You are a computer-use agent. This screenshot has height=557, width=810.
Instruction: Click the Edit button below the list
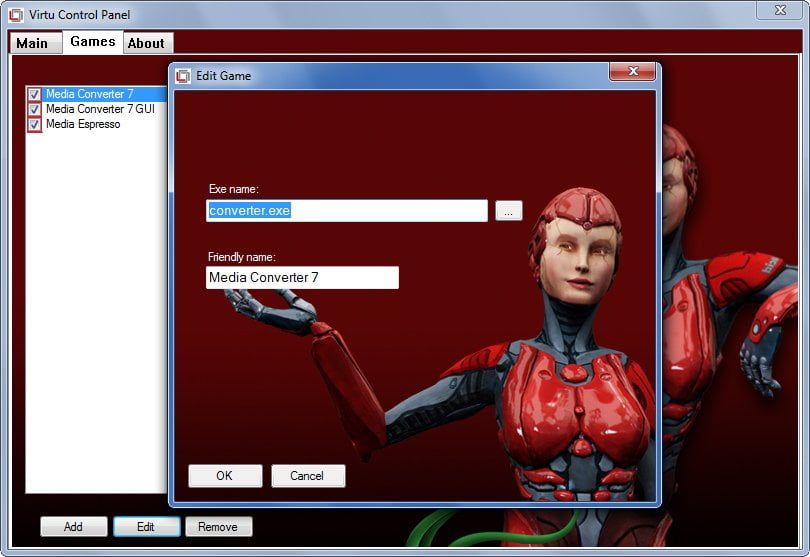[x=147, y=527]
